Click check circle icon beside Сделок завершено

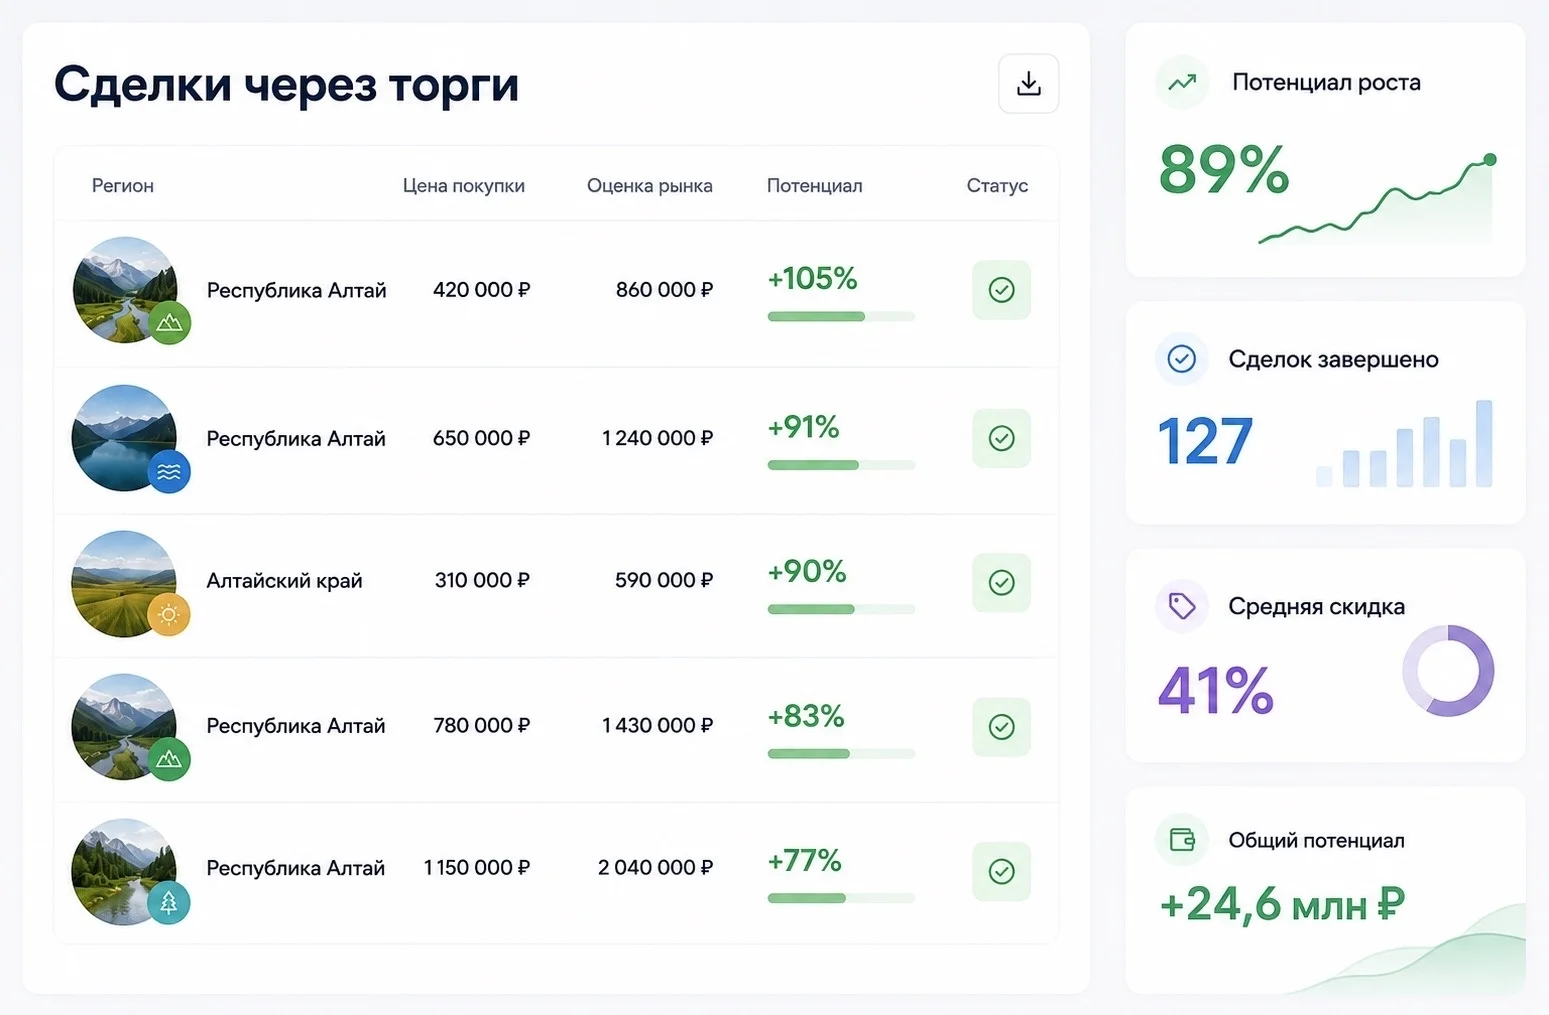click(x=1182, y=359)
